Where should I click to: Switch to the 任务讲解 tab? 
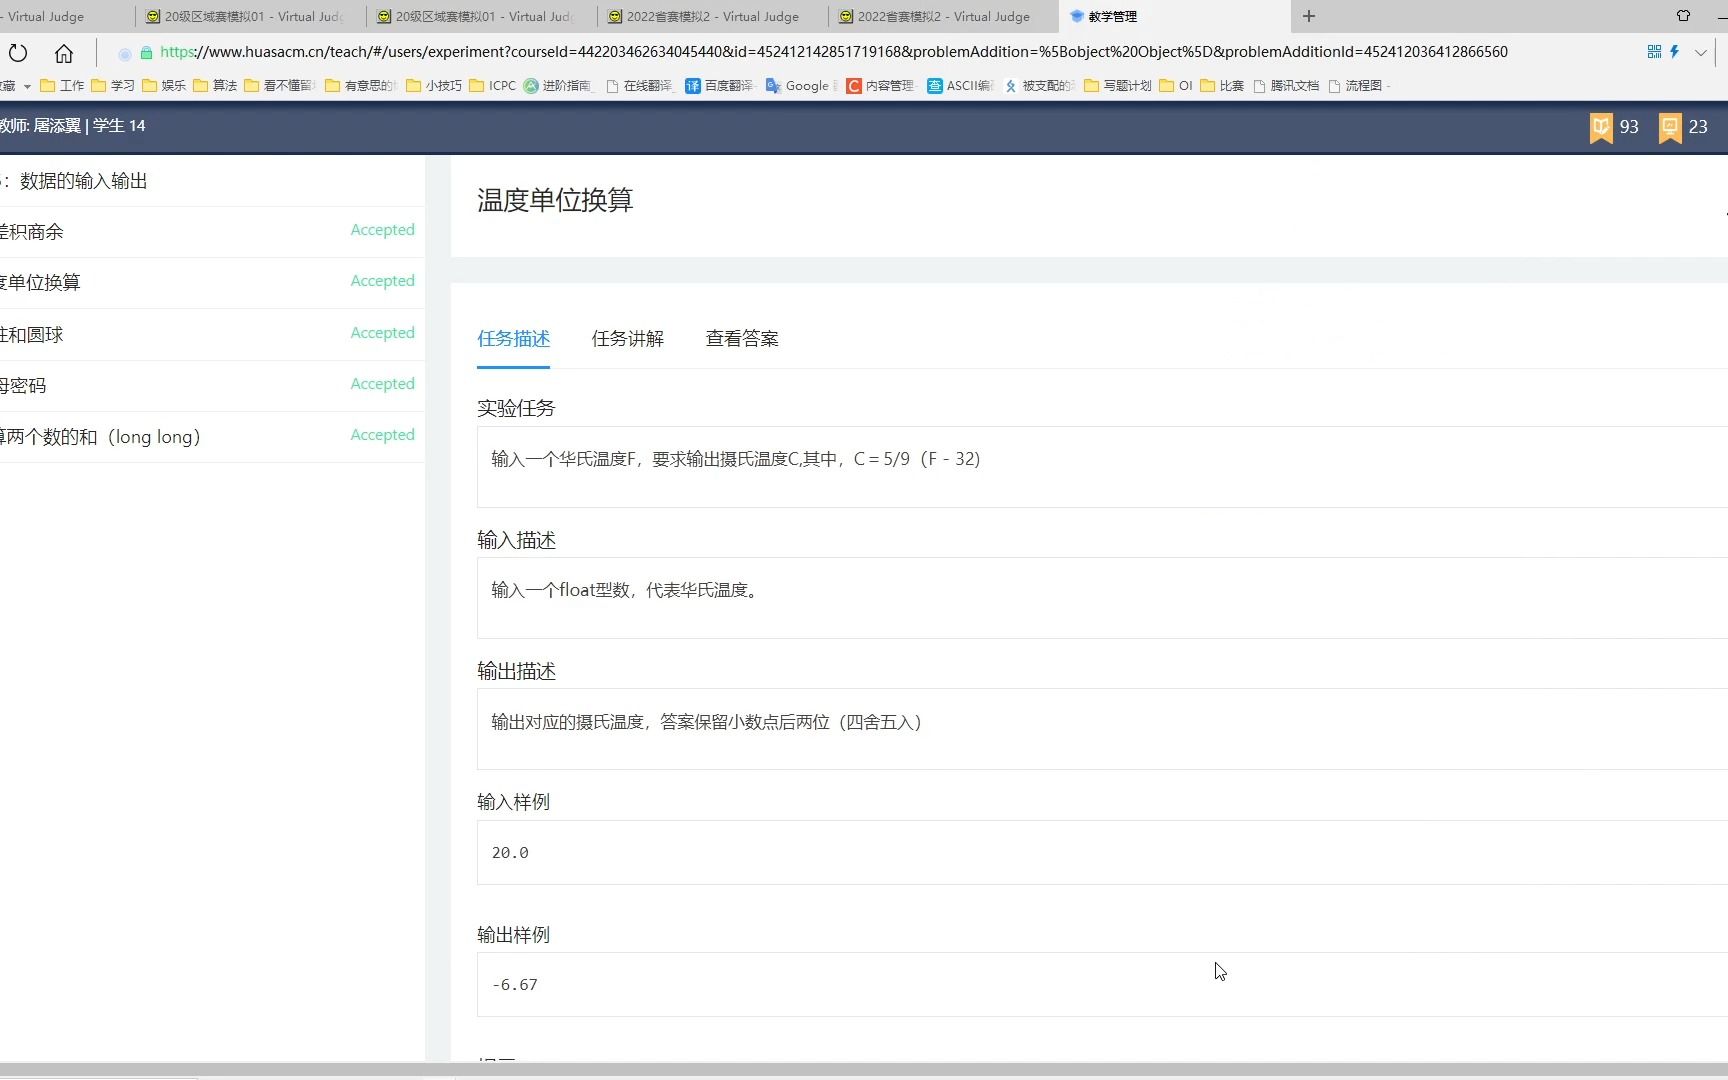[x=627, y=339]
